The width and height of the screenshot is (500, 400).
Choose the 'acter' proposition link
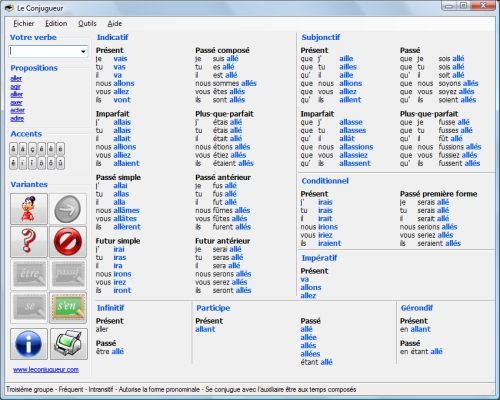[18, 110]
